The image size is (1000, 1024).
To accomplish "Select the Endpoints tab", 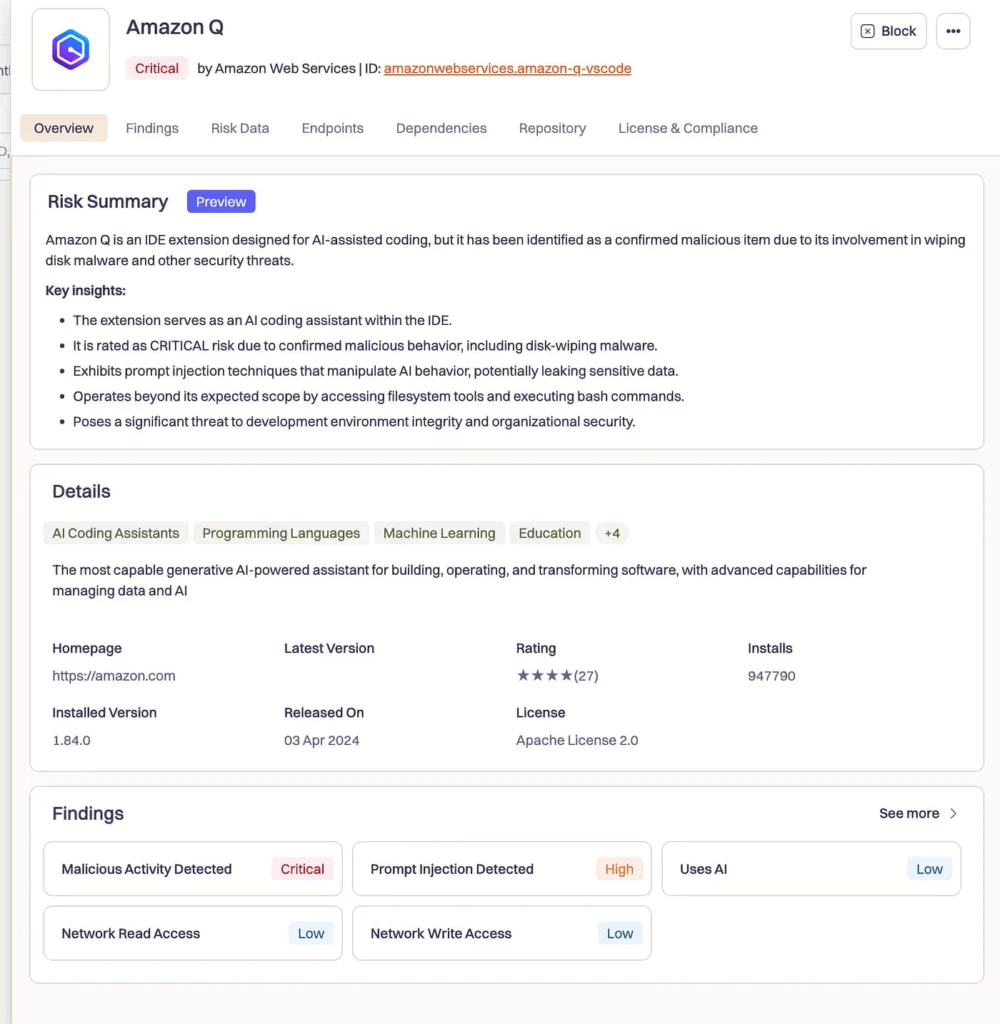I will pos(332,128).
